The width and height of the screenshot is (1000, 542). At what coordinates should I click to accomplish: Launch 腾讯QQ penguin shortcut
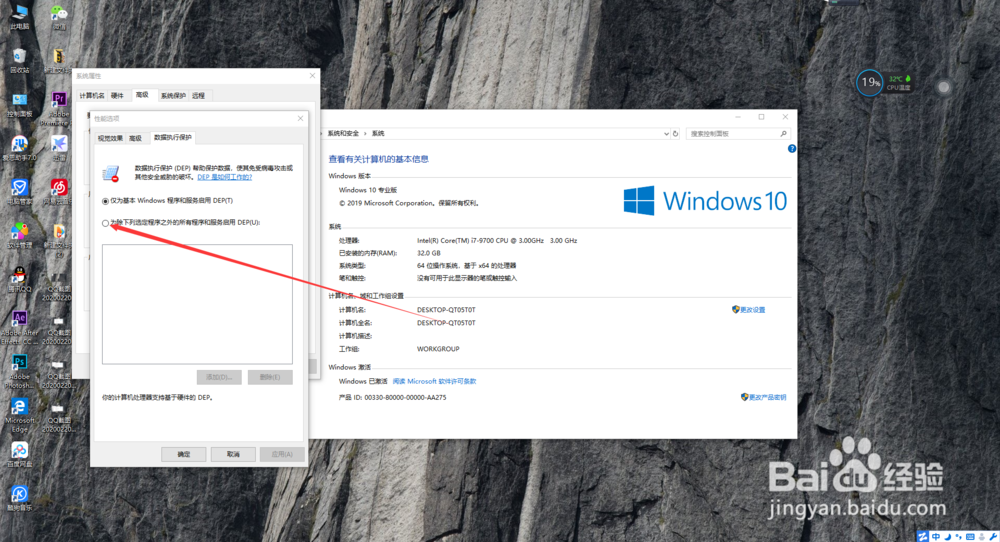[x=19, y=279]
